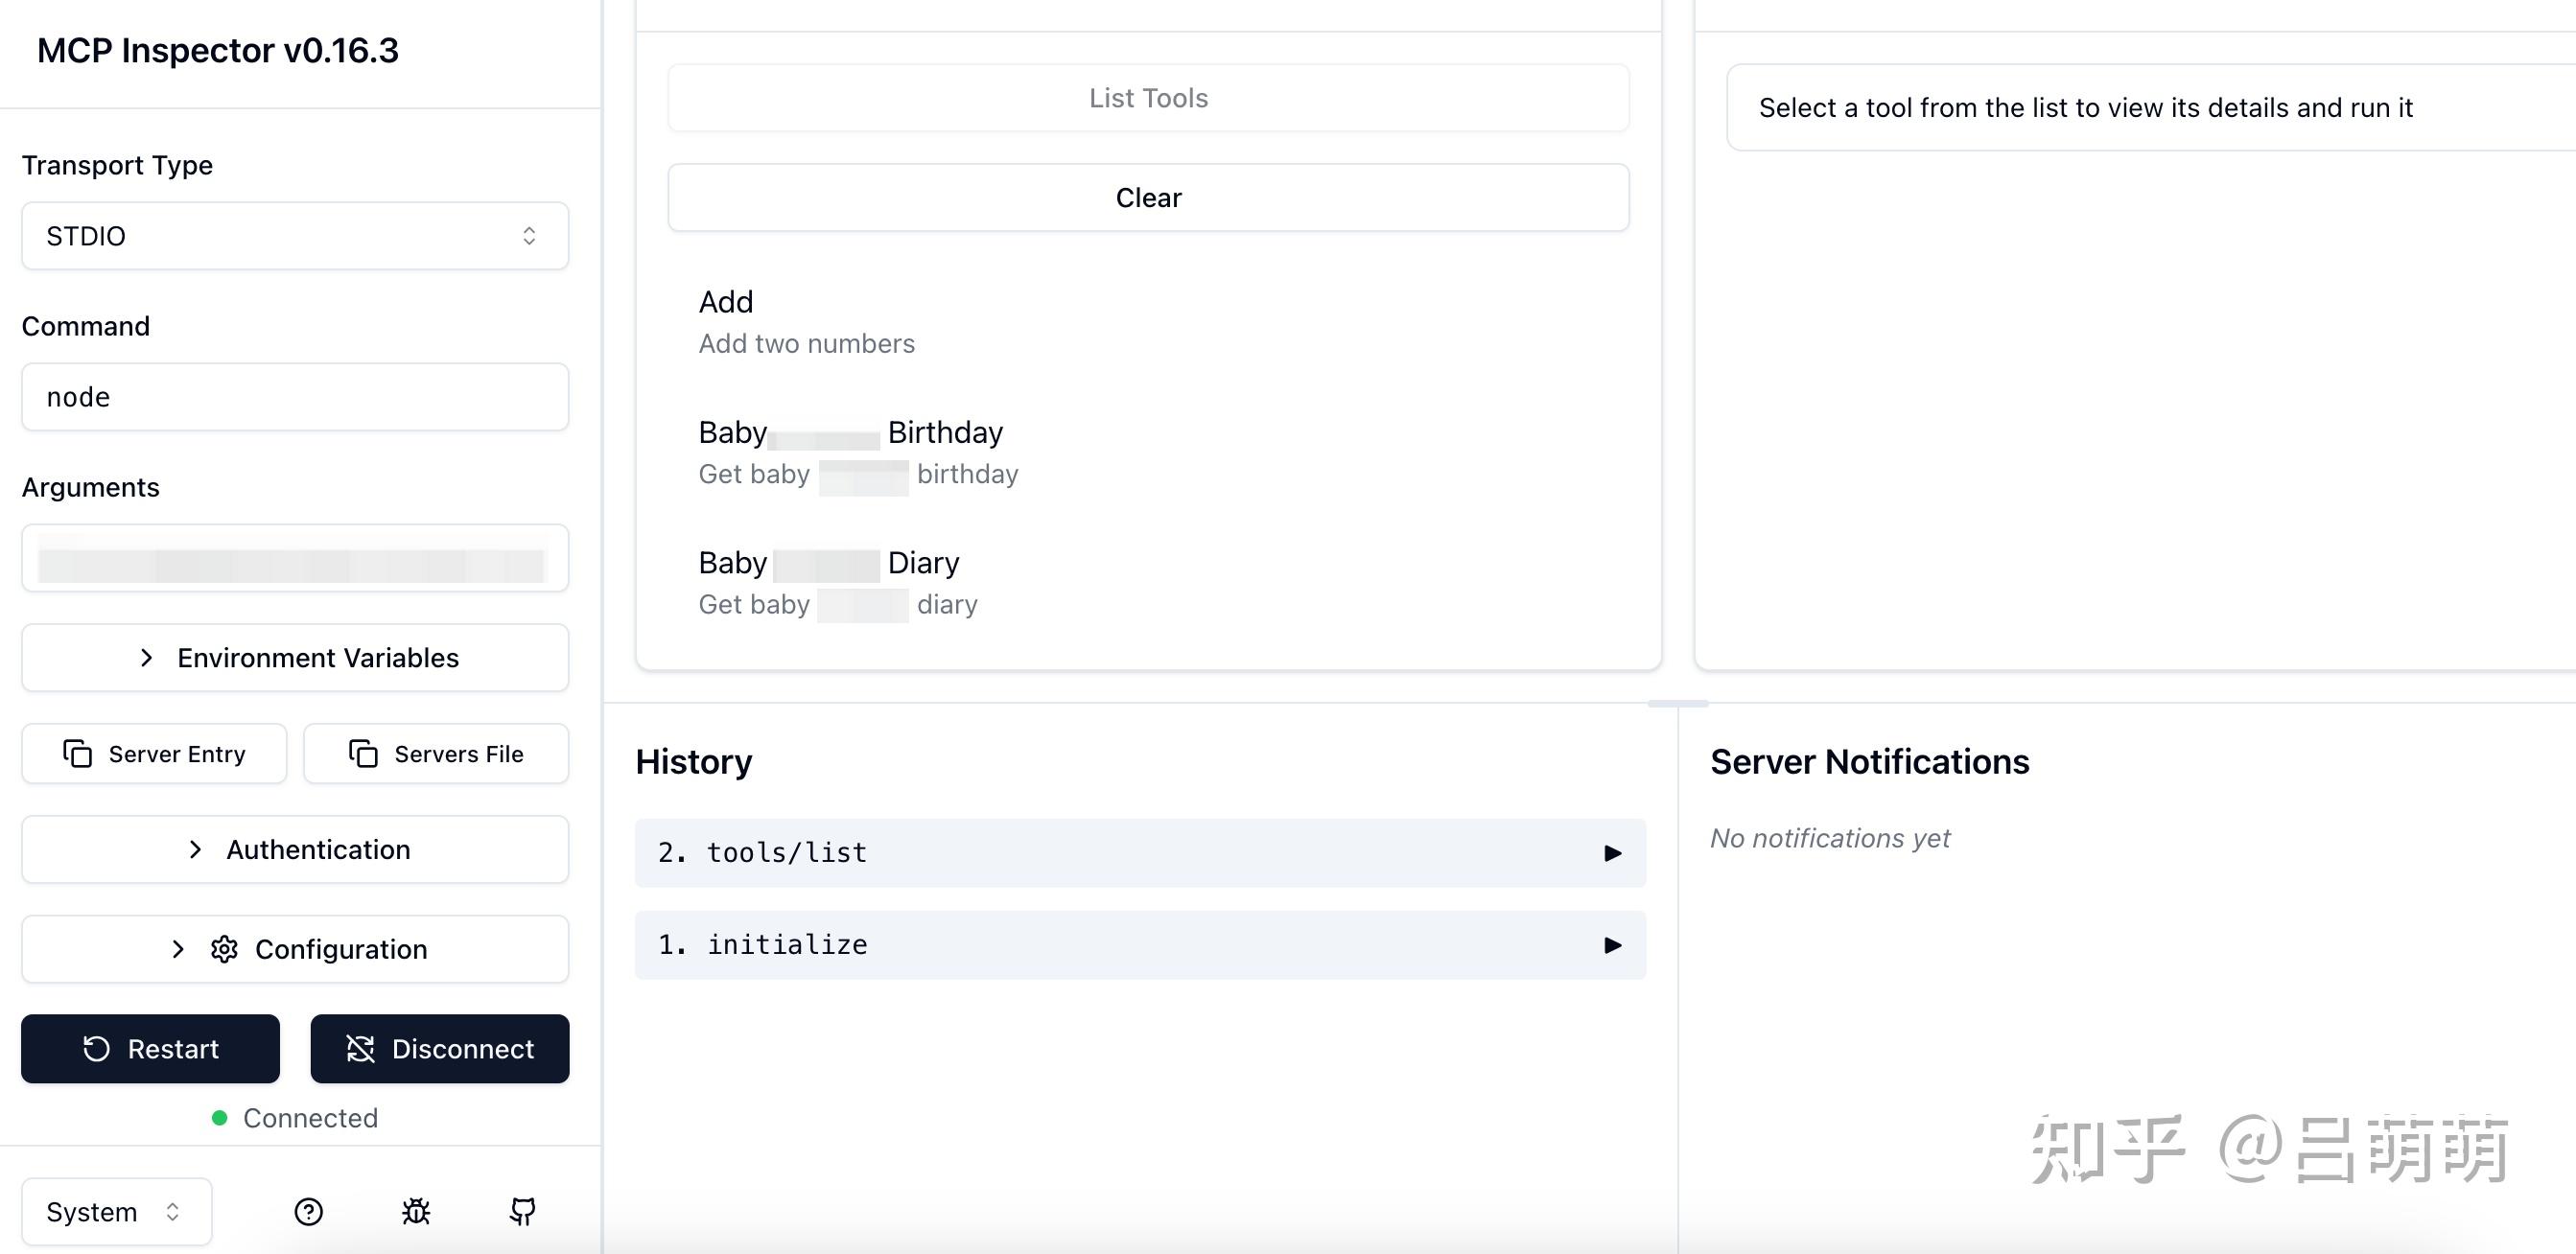Screen dimensions: 2576x1254
Task: Open the System theme dropdown
Action: click(x=117, y=1212)
